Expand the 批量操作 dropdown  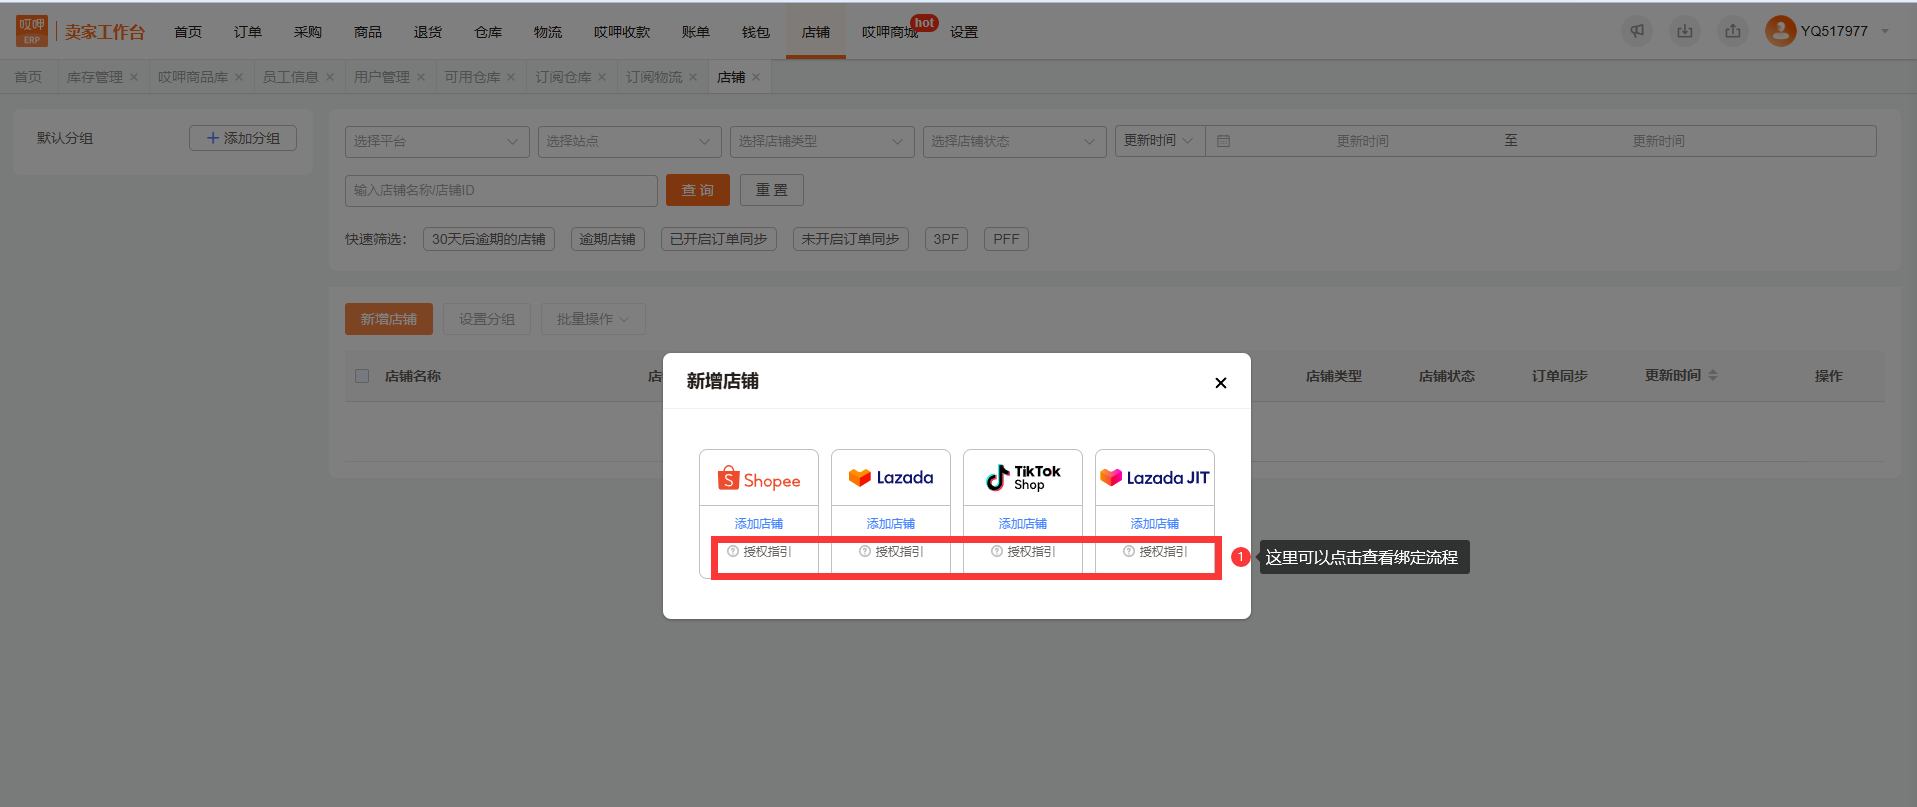[593, 319]
